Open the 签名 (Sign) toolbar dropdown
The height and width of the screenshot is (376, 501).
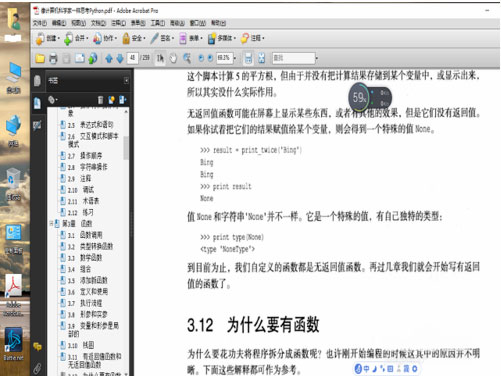point(162,39)
